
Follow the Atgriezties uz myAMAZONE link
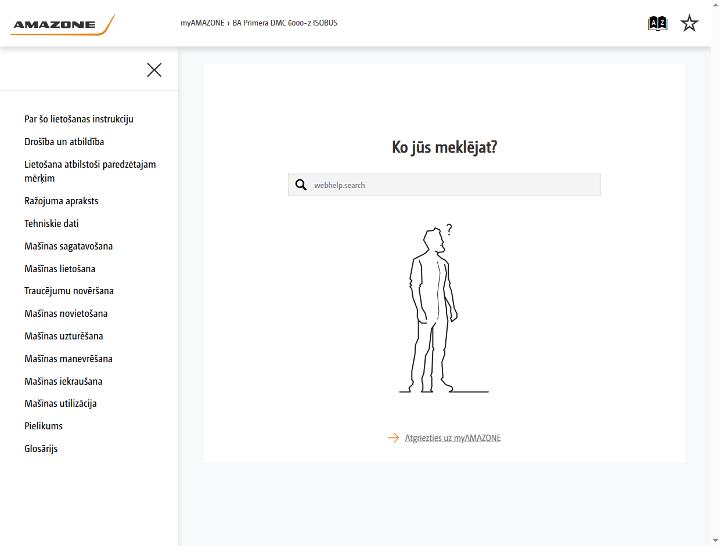(x=452, y=438)
